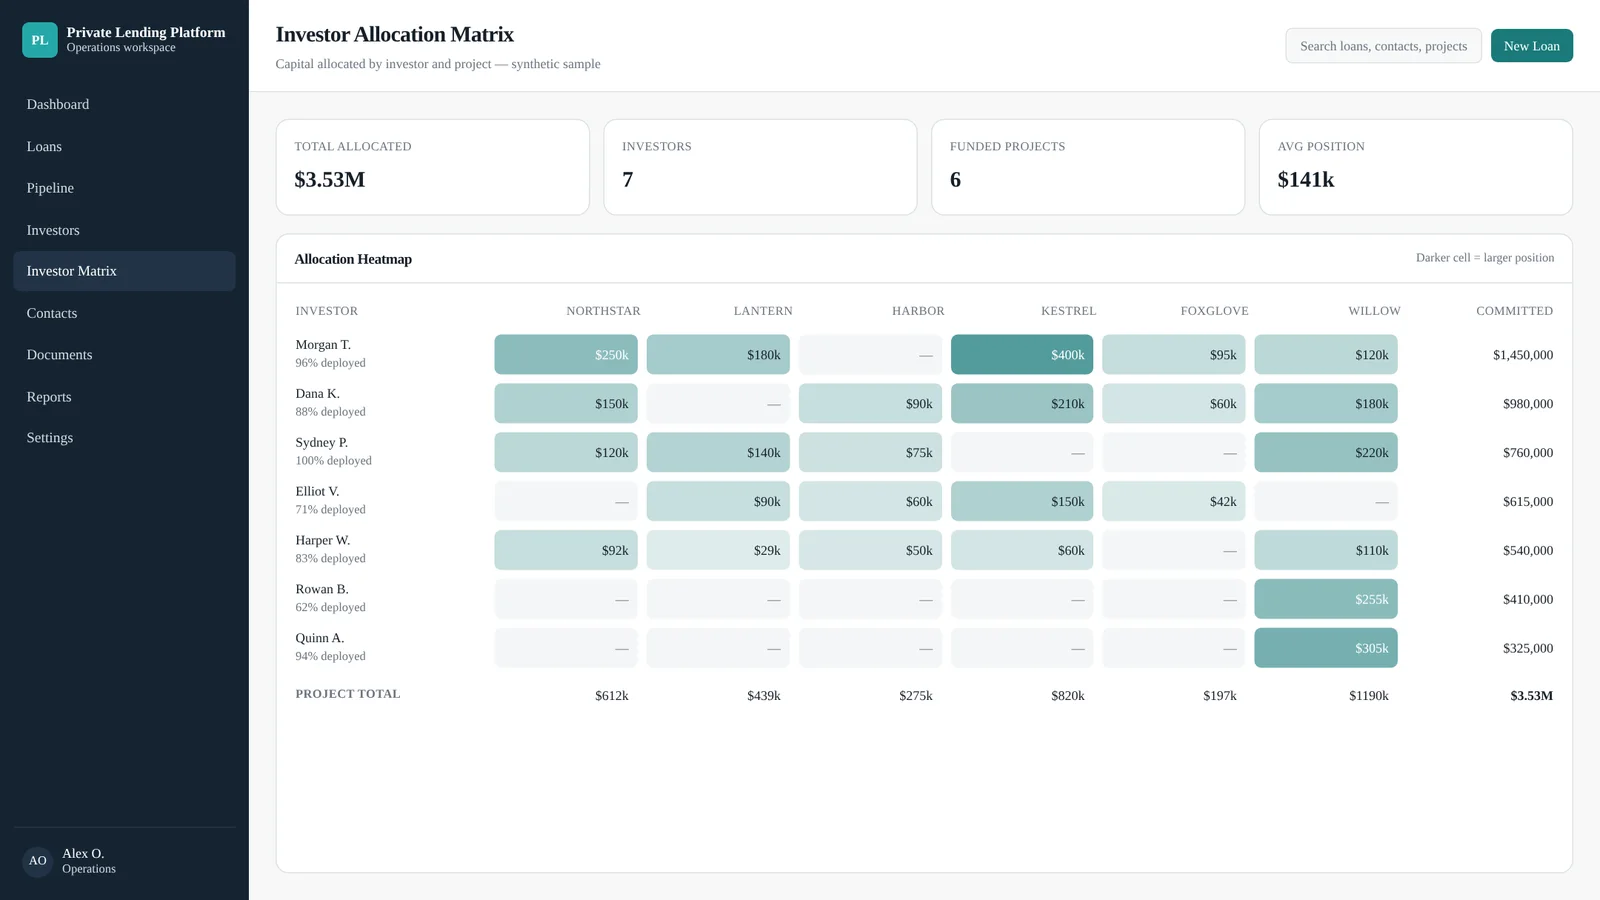Image resolution: width=1600 pixels, height=900 pixels.
Task: Click Elliot V. 71% deployed label
Action: click(330, 510)
